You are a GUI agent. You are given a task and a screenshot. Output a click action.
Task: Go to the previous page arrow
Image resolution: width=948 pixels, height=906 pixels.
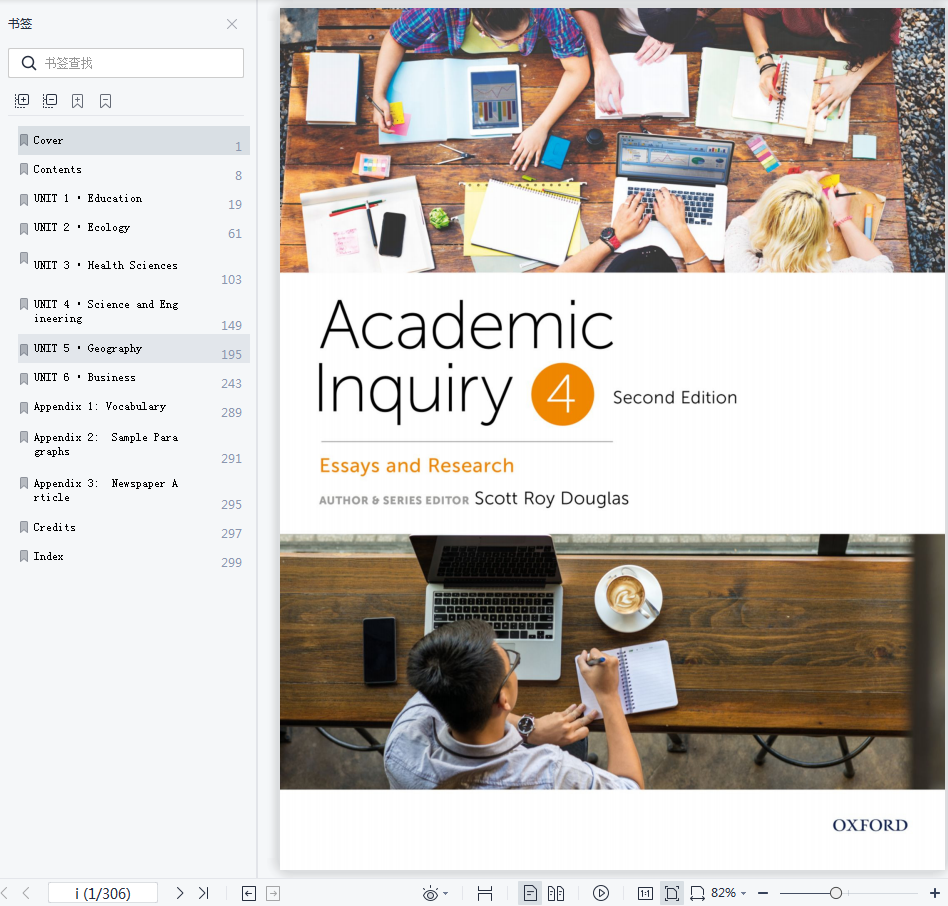[x=26, y=893]
